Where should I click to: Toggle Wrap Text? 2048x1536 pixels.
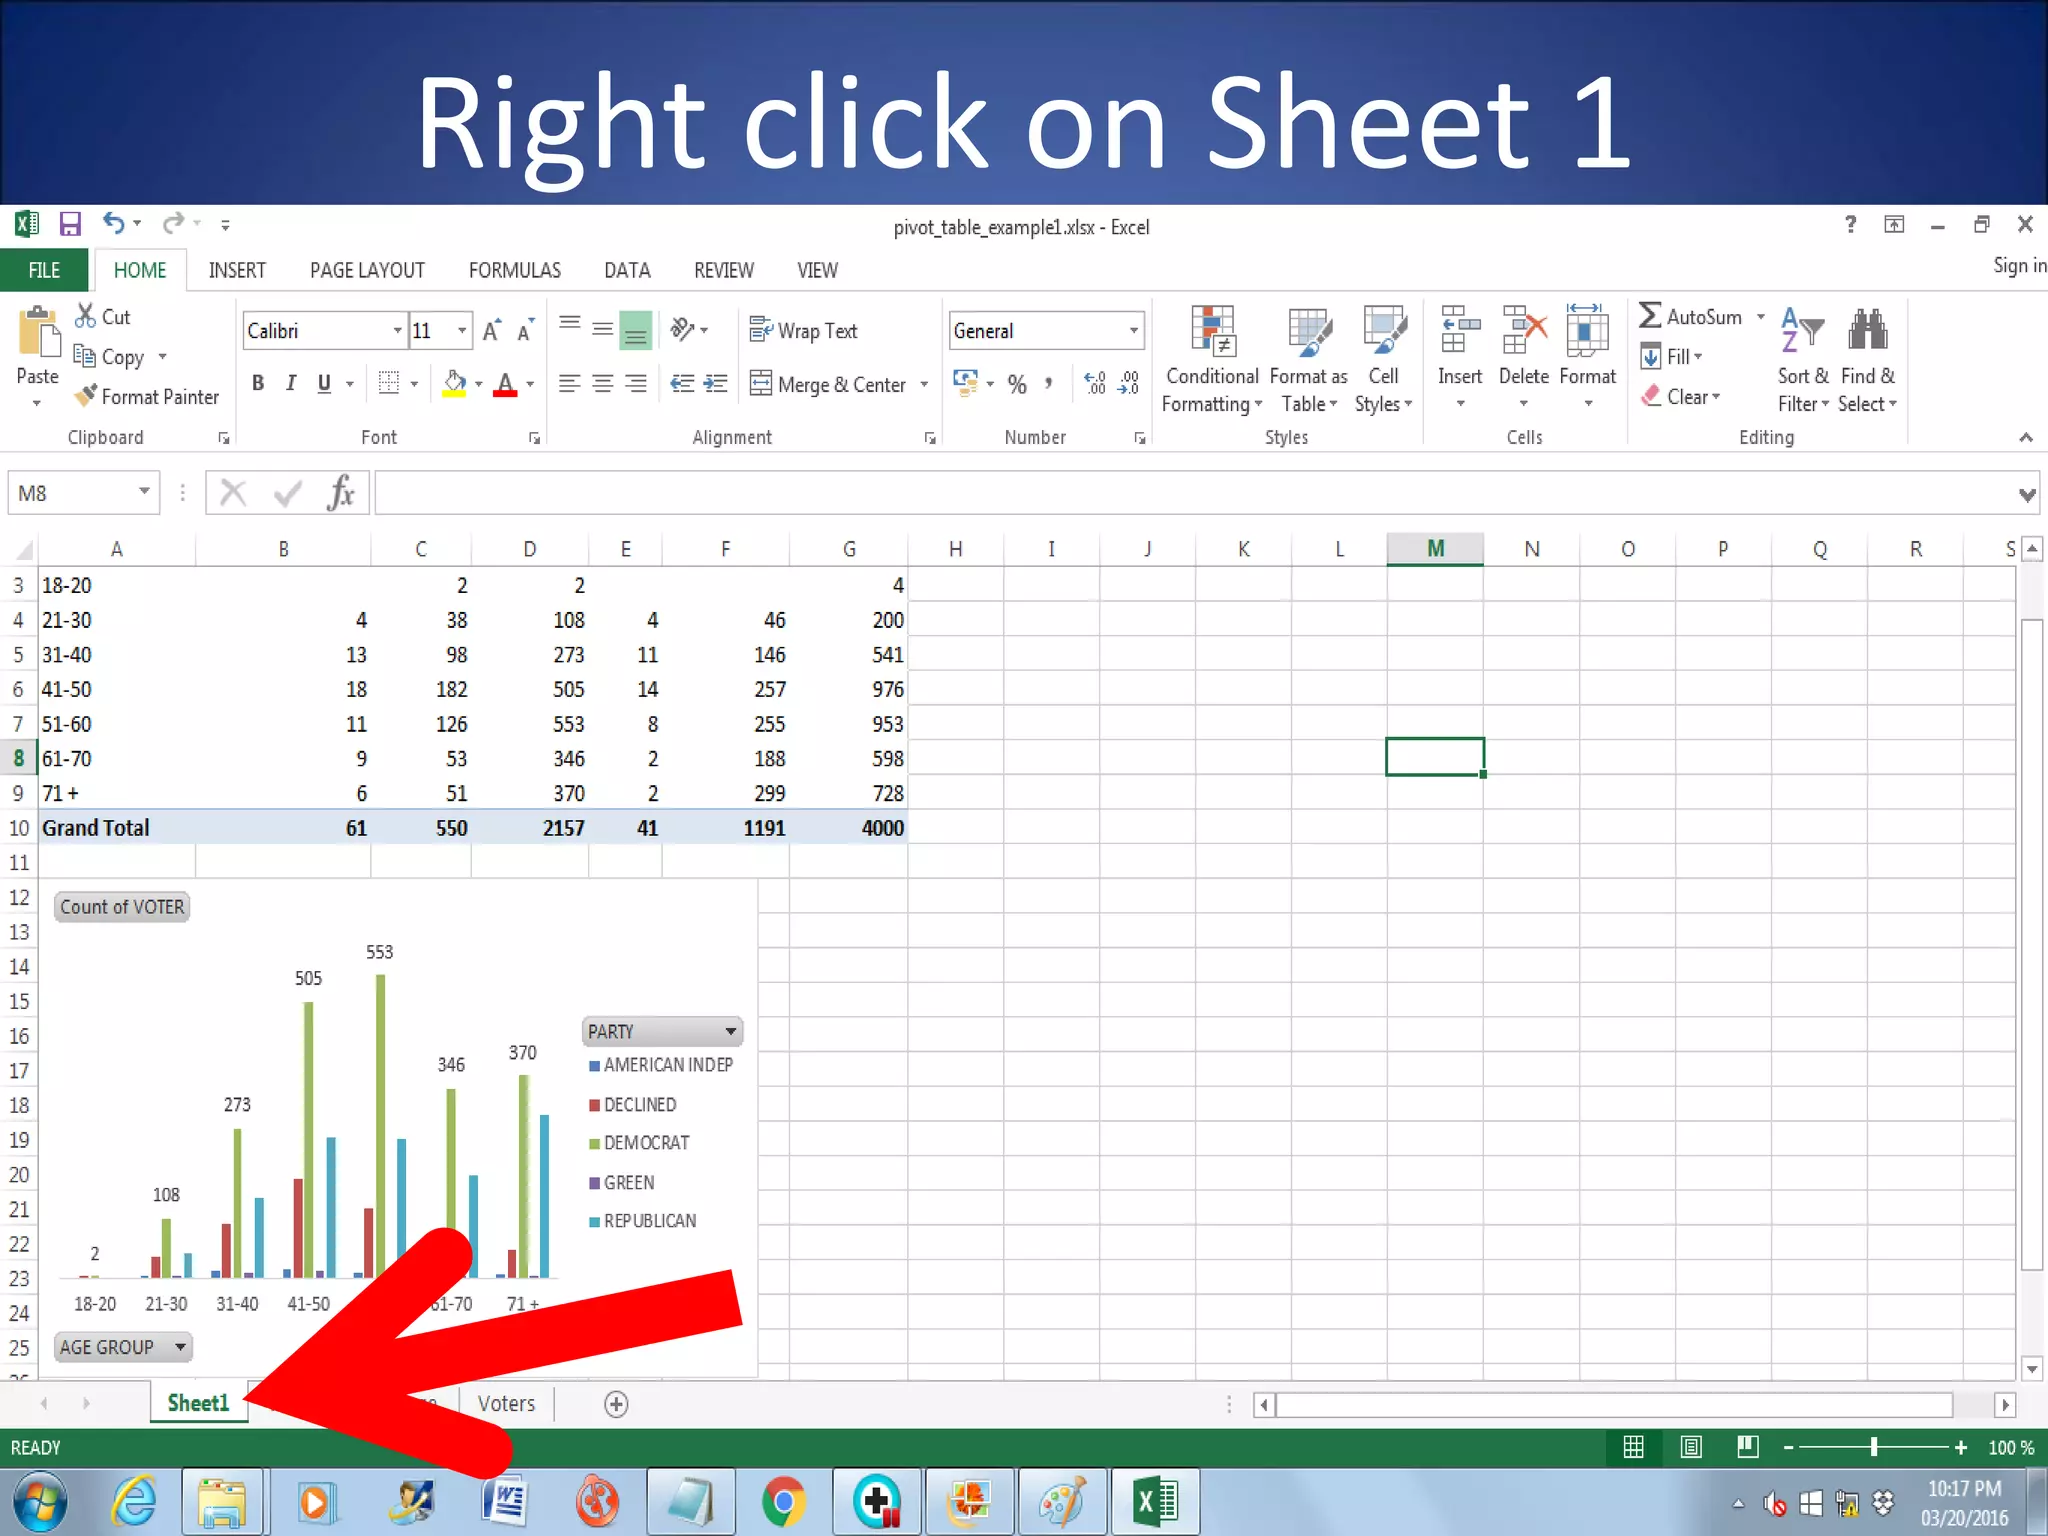(x=803, y=330)
